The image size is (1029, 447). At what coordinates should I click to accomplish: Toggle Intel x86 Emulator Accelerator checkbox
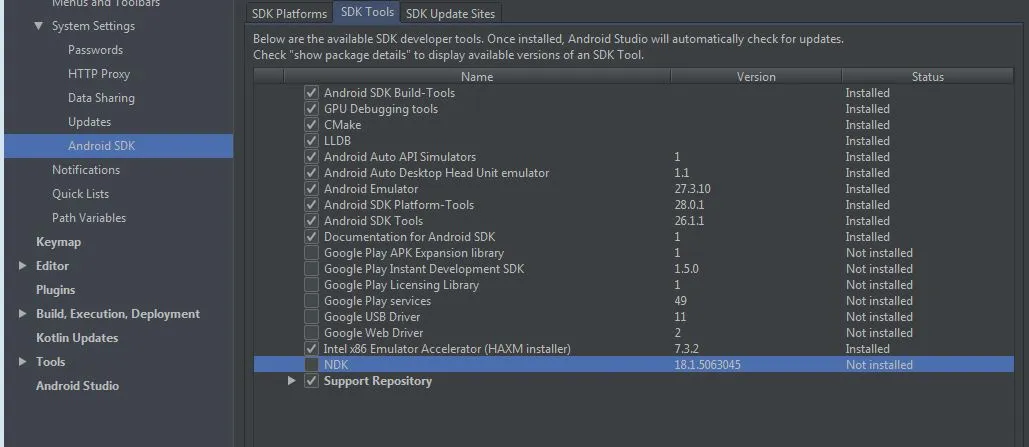pyautogui.click(x=311, y=349)
